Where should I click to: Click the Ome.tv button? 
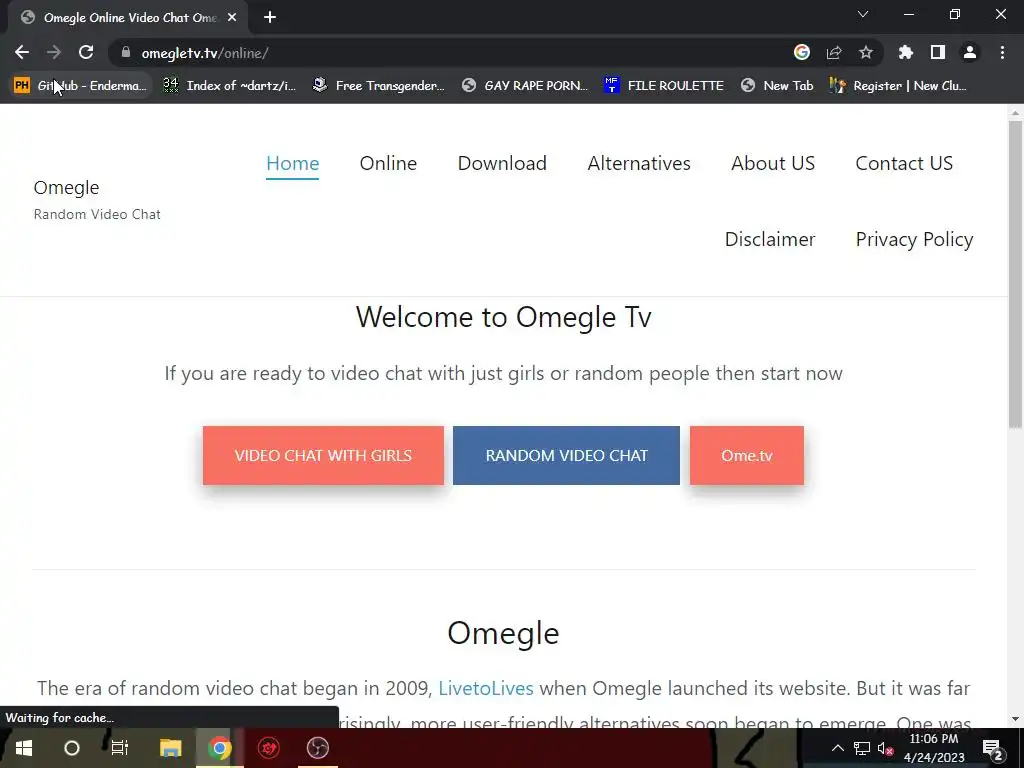point(746,455)
